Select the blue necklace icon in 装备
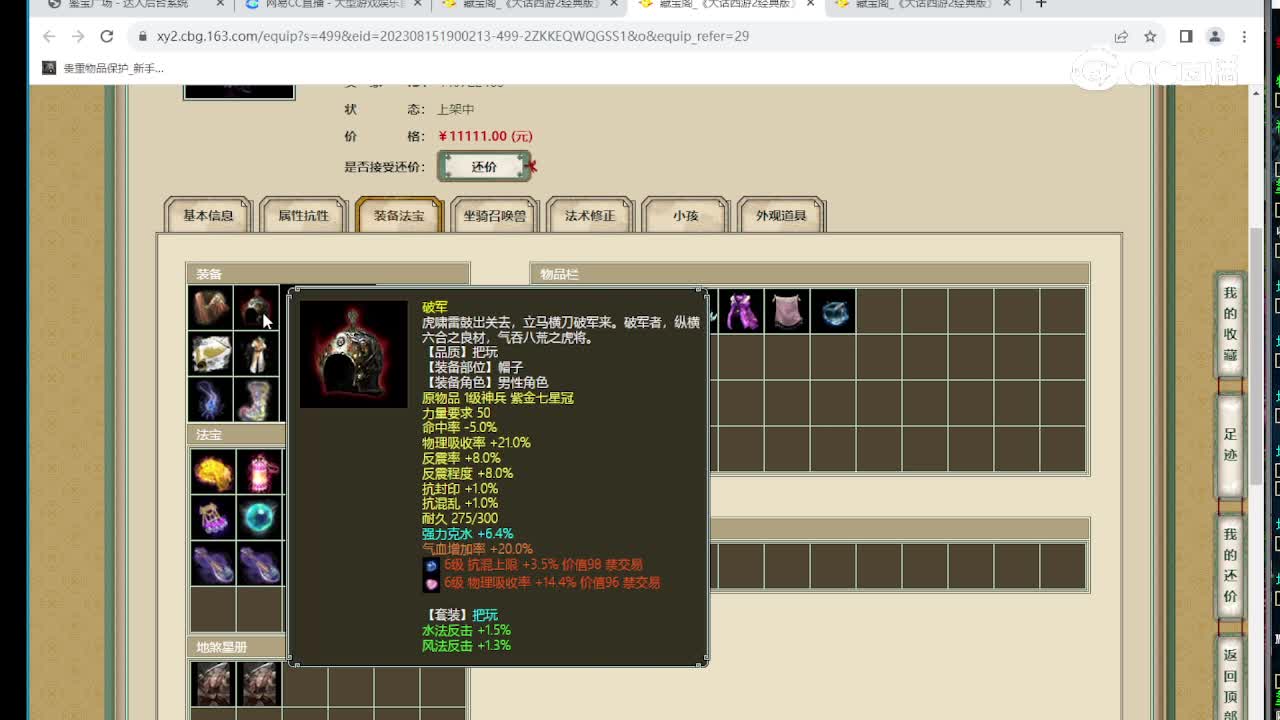Viewport: 1280px width, 720px height. point(211,400)
